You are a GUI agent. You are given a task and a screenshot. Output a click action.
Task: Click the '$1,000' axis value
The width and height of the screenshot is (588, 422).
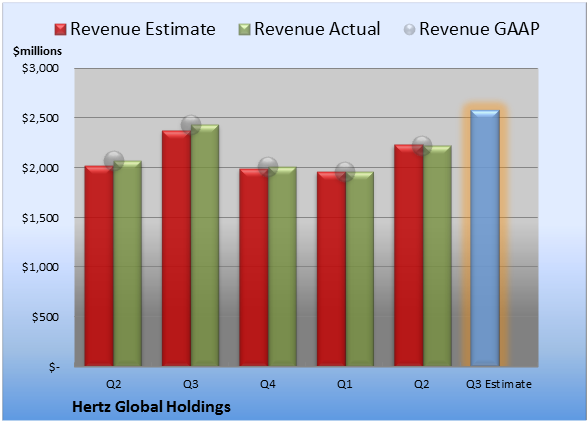coord(40,267)
